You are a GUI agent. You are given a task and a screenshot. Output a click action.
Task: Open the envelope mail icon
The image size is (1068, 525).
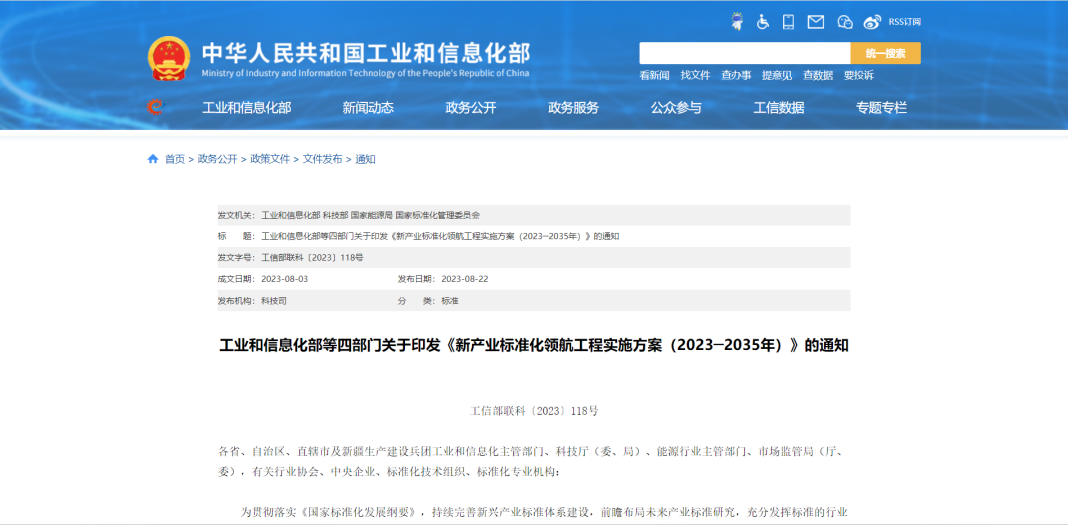pyautogui.click(x=815, y=22)
